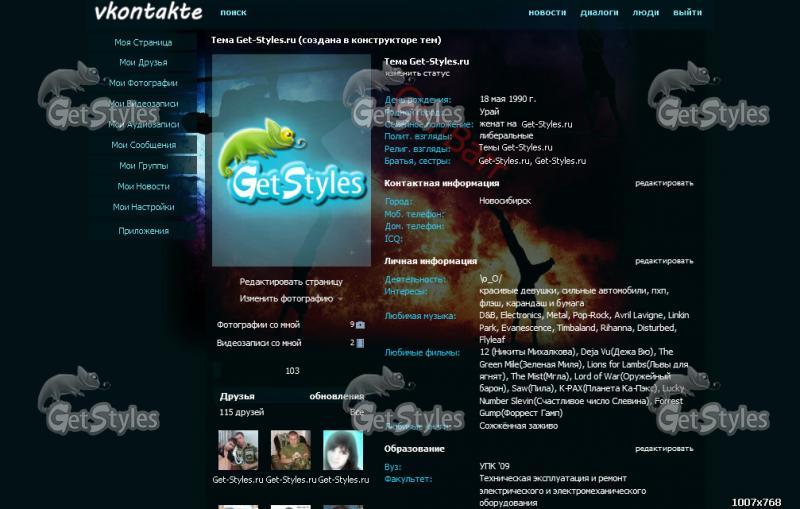
Task: Open Моя Страница in sidebar
Action: [143, 42]
